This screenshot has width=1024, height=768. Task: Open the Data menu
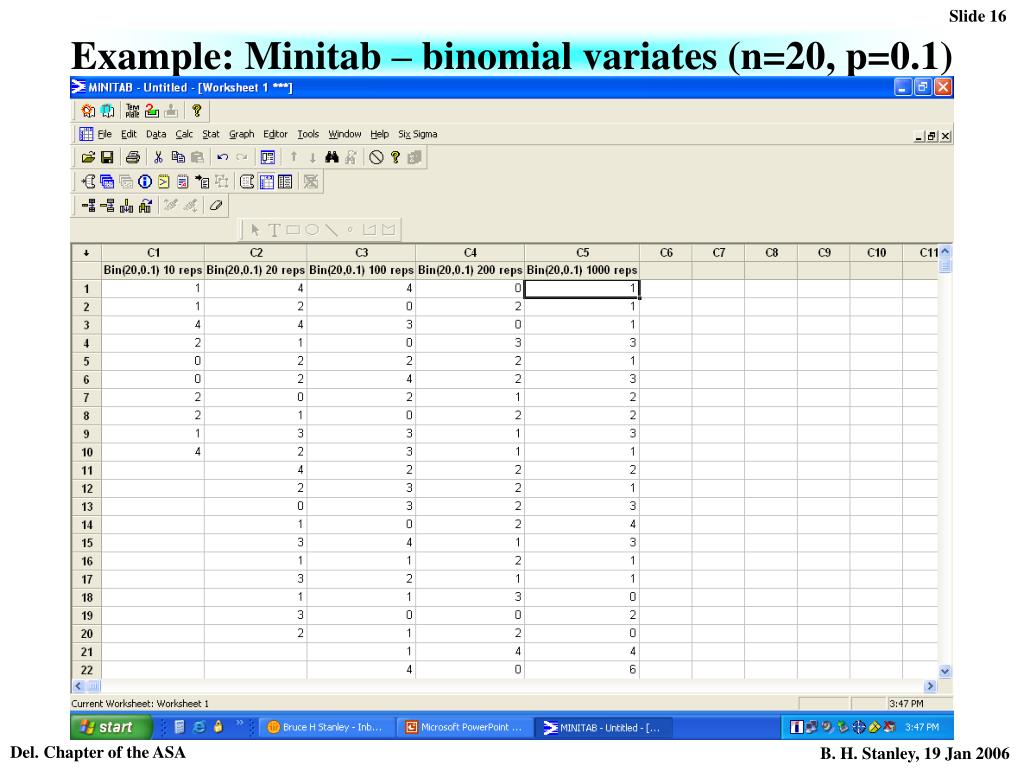point(156,134)
